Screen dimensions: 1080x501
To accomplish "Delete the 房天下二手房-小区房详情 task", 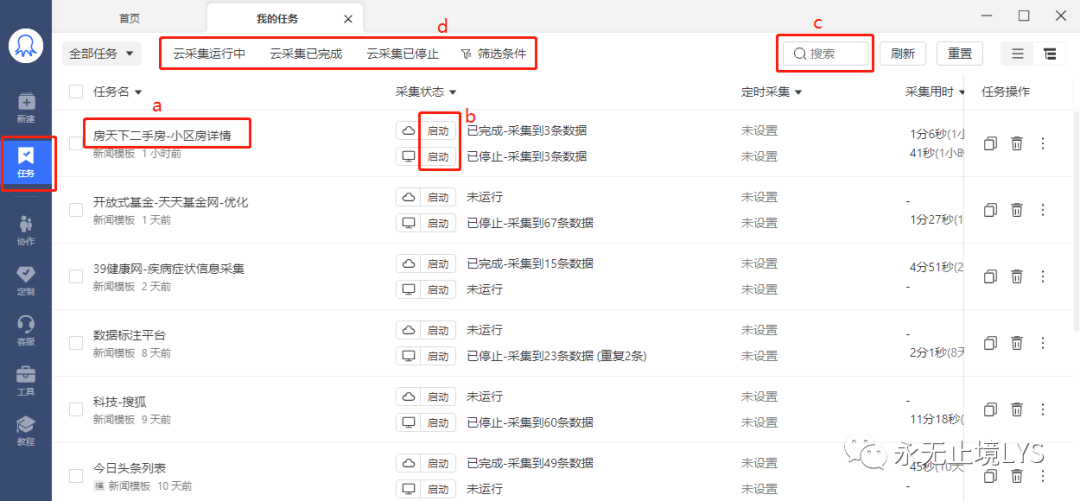I will (x=1017, y=143).
